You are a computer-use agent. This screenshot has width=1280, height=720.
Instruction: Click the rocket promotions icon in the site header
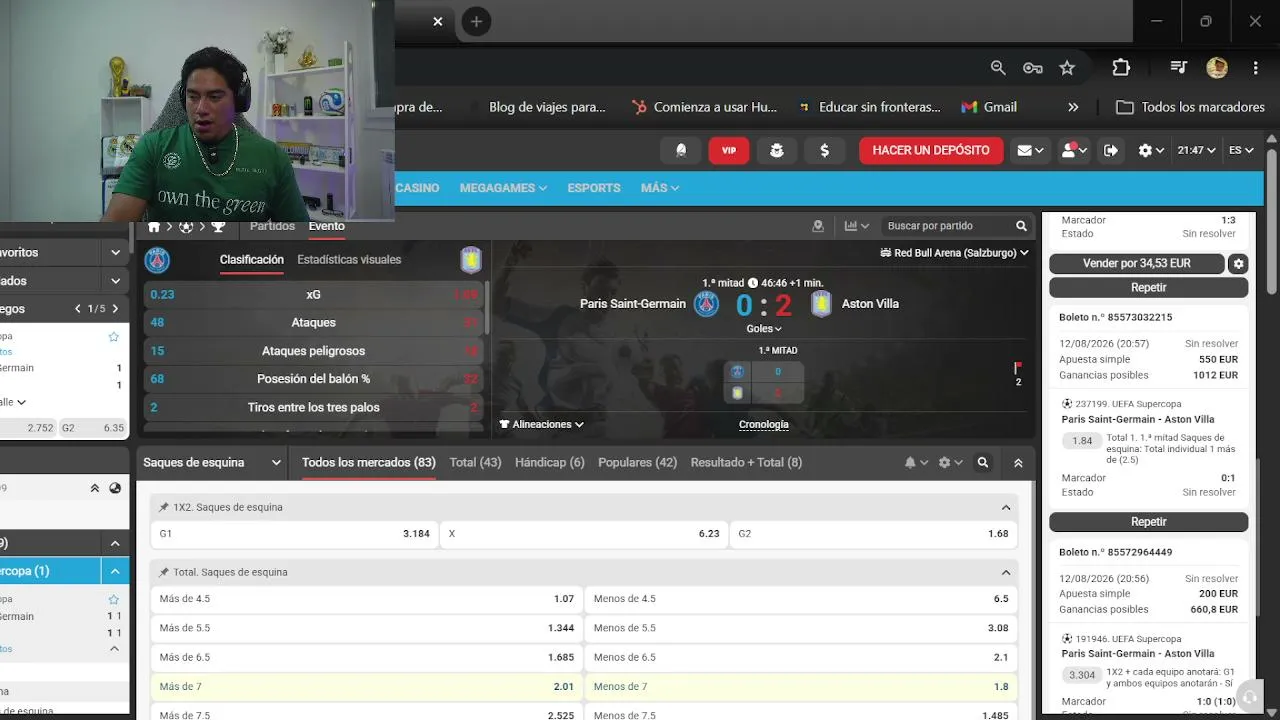click(681, 150)
